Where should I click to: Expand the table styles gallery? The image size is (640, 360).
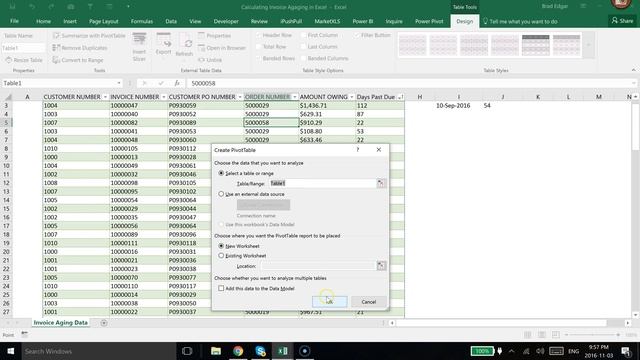tap(589, 45)
